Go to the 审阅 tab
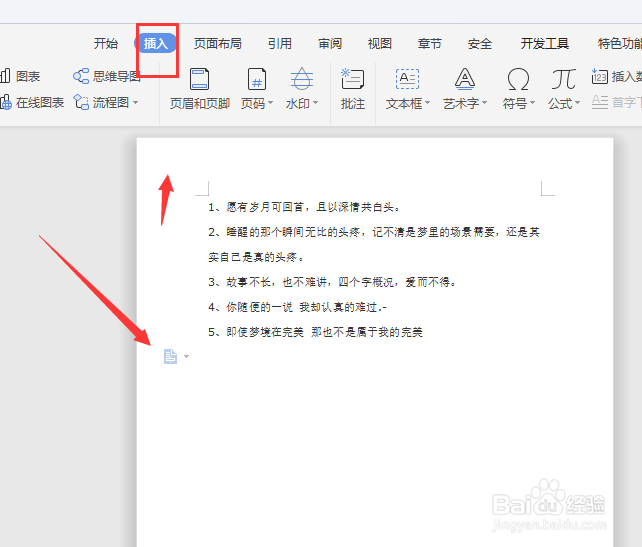The height and width of the screenshot is (547, 642). tap(330, 43)
